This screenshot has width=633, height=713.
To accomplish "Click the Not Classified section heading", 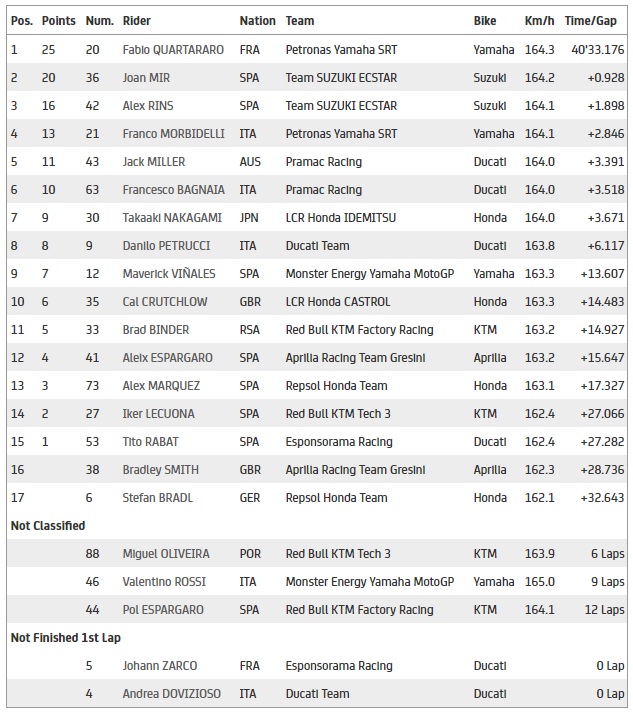I will tap(48, 525).
